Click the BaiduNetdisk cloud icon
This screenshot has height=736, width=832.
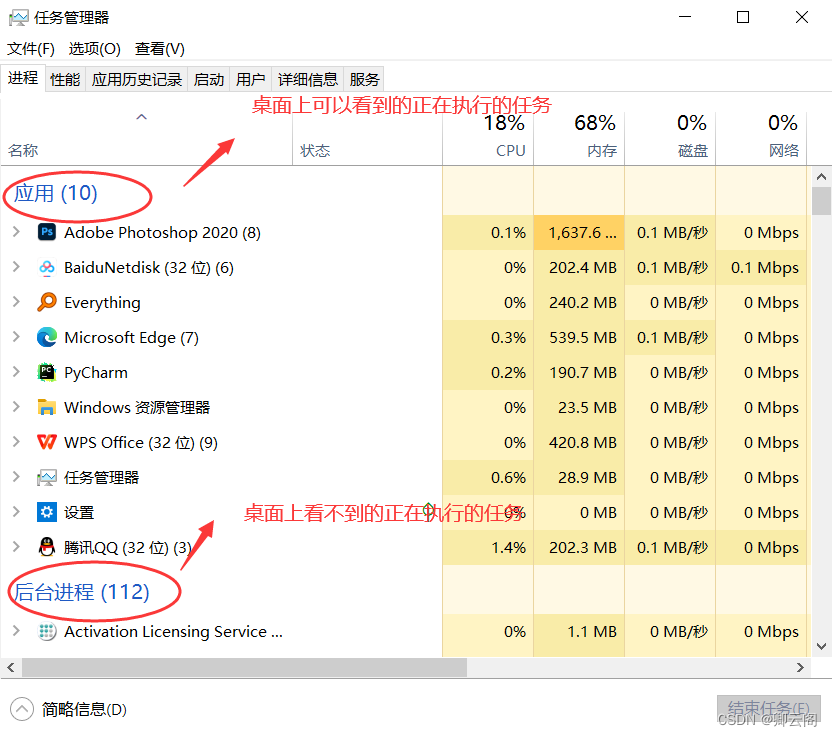coord(47,267)
